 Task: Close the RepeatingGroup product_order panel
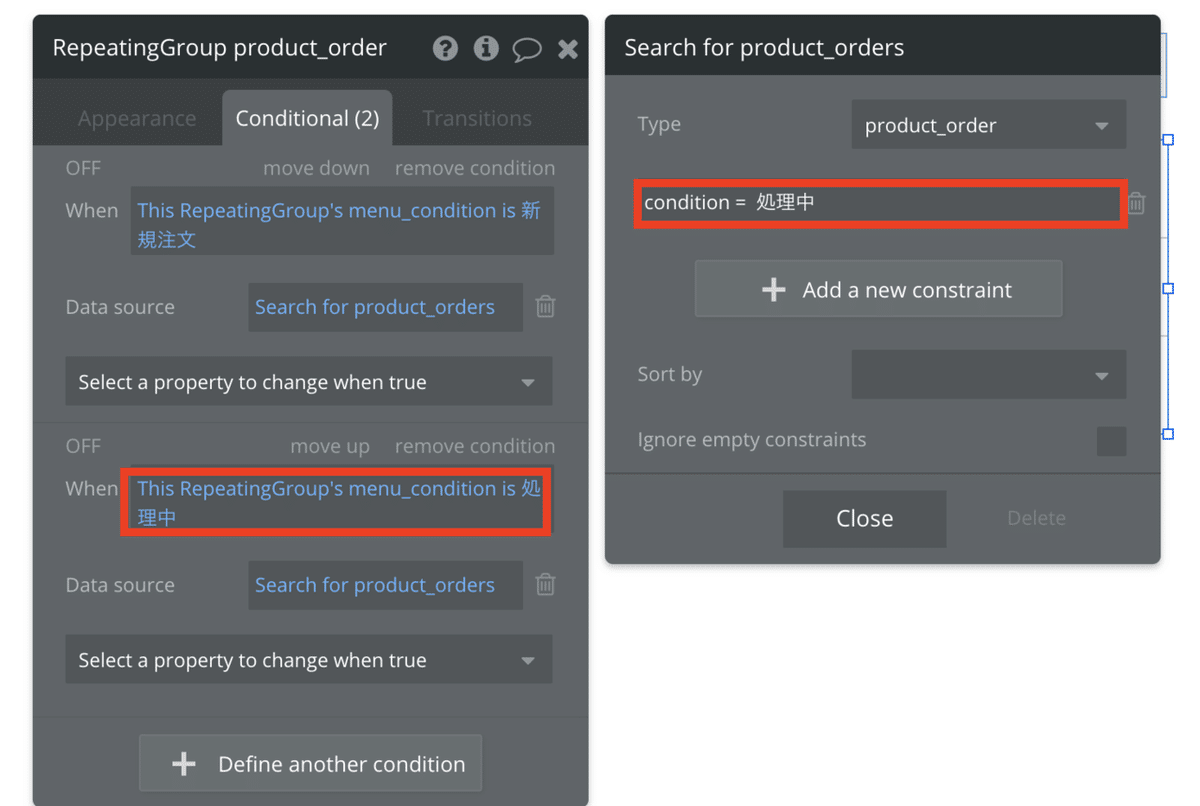coord(567,49)
